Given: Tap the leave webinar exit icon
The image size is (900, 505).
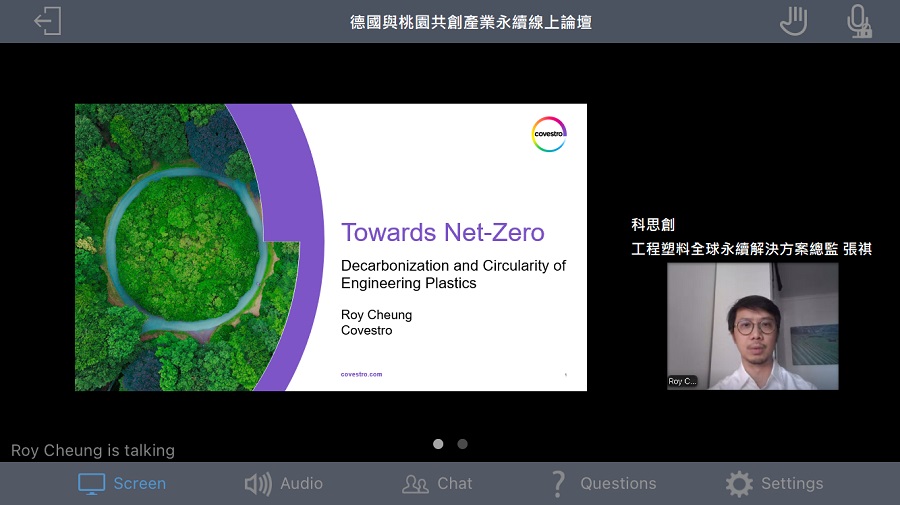Looking at the screenshot, I should pos(48,21).
